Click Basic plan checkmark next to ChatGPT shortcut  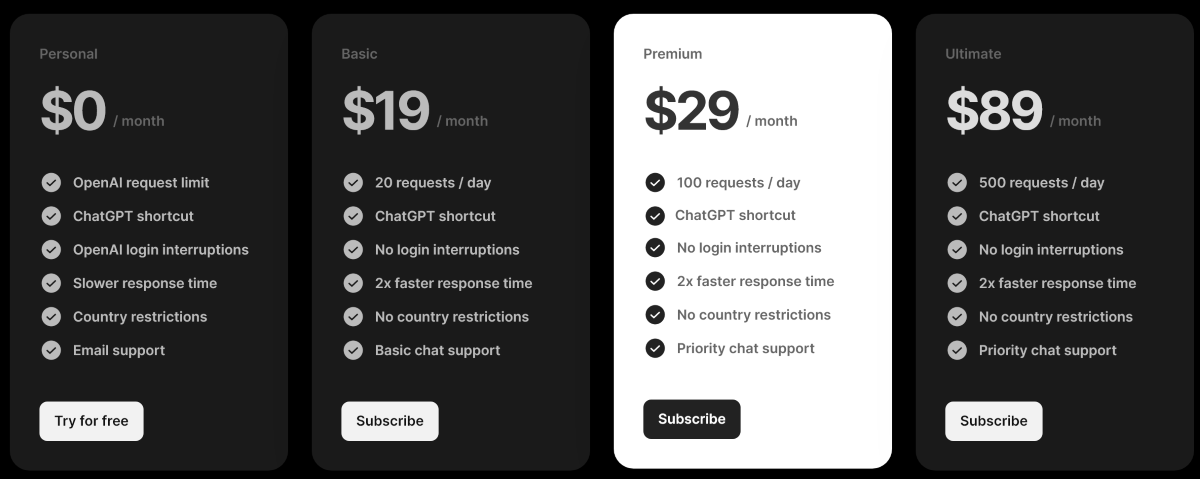point(353,216)
